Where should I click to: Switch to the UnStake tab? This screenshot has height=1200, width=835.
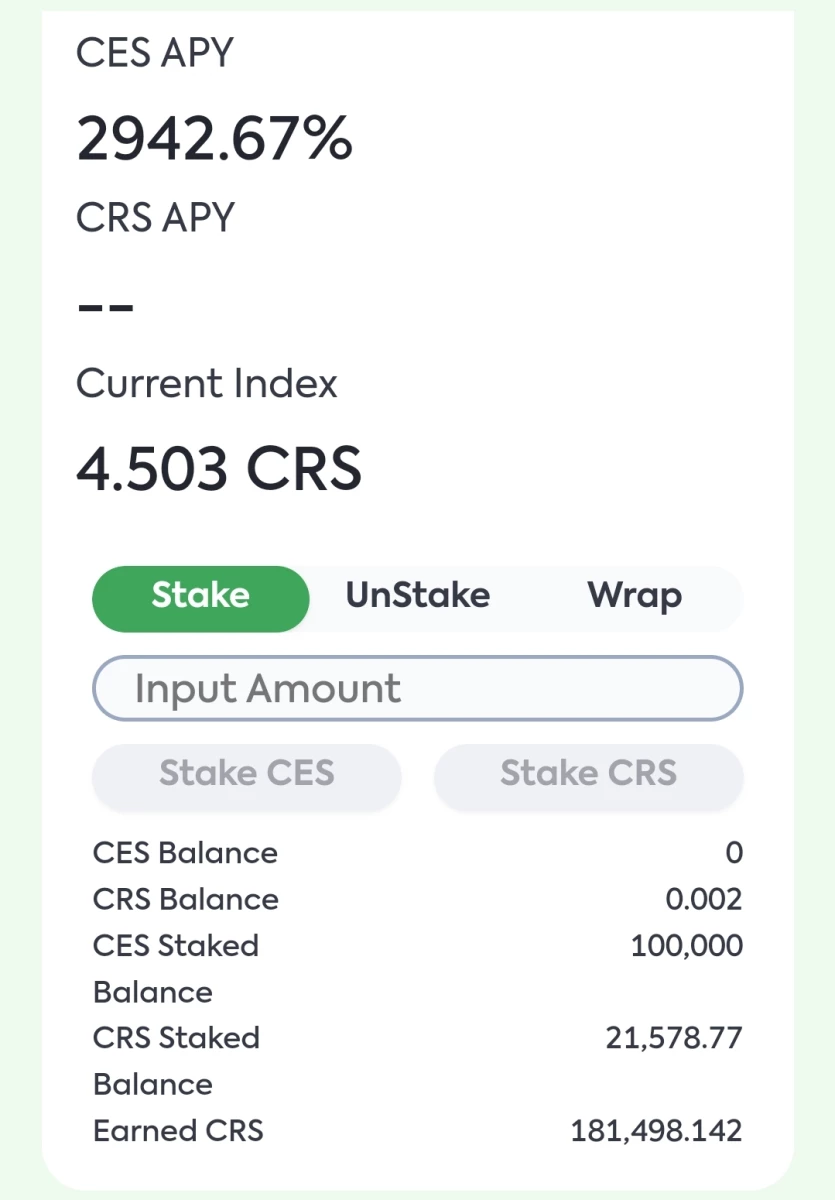pos(418,598)
